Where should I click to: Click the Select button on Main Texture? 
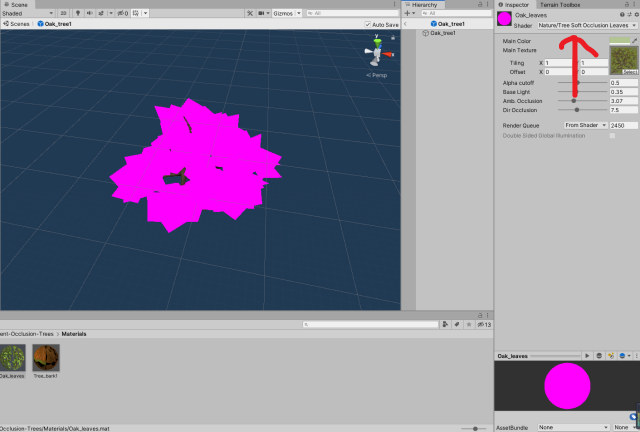pyautogui.click(x=630, y=72)
